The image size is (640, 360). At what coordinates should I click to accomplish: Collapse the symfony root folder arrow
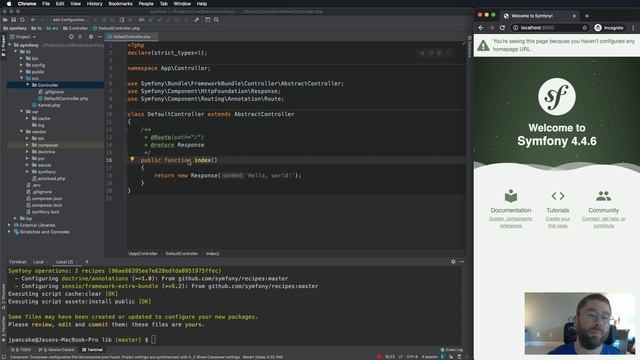point(10,45)
